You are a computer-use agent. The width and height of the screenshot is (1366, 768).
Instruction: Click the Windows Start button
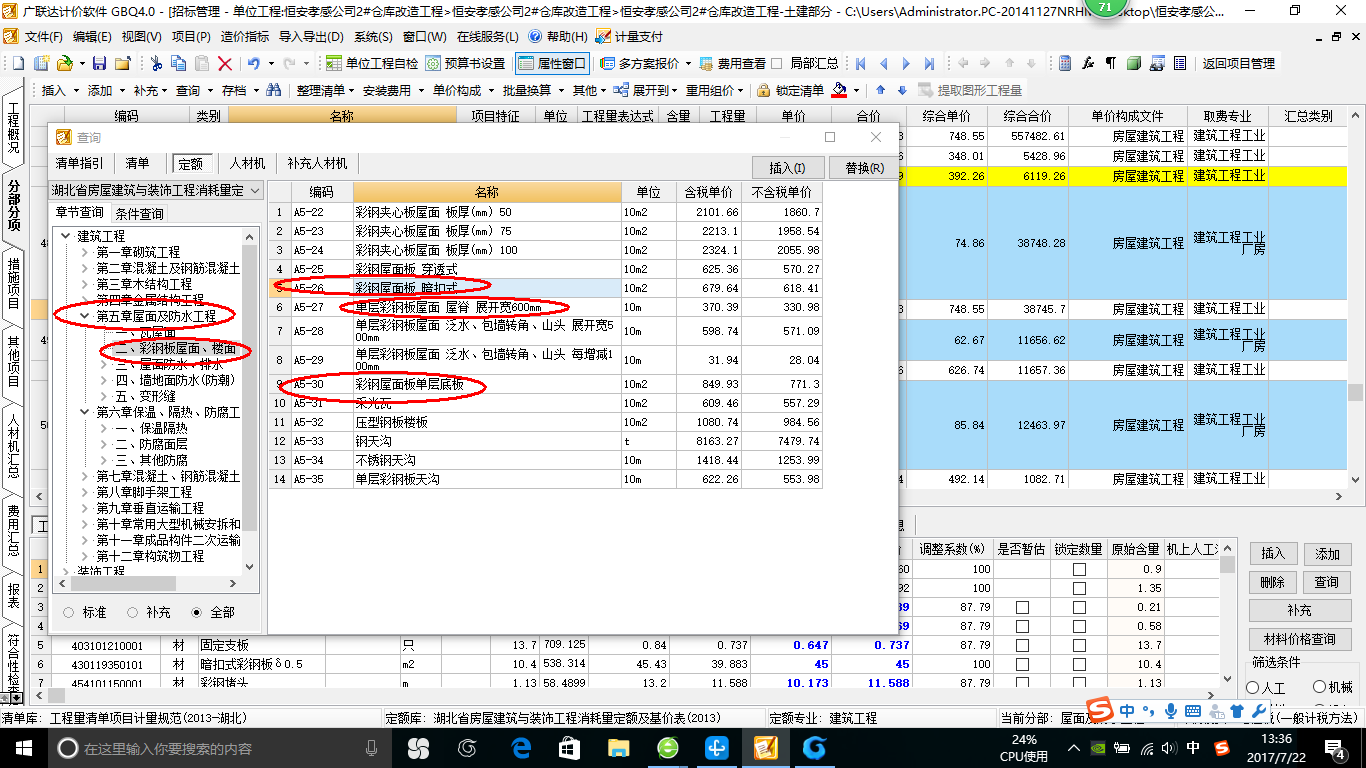coord(23,747)
